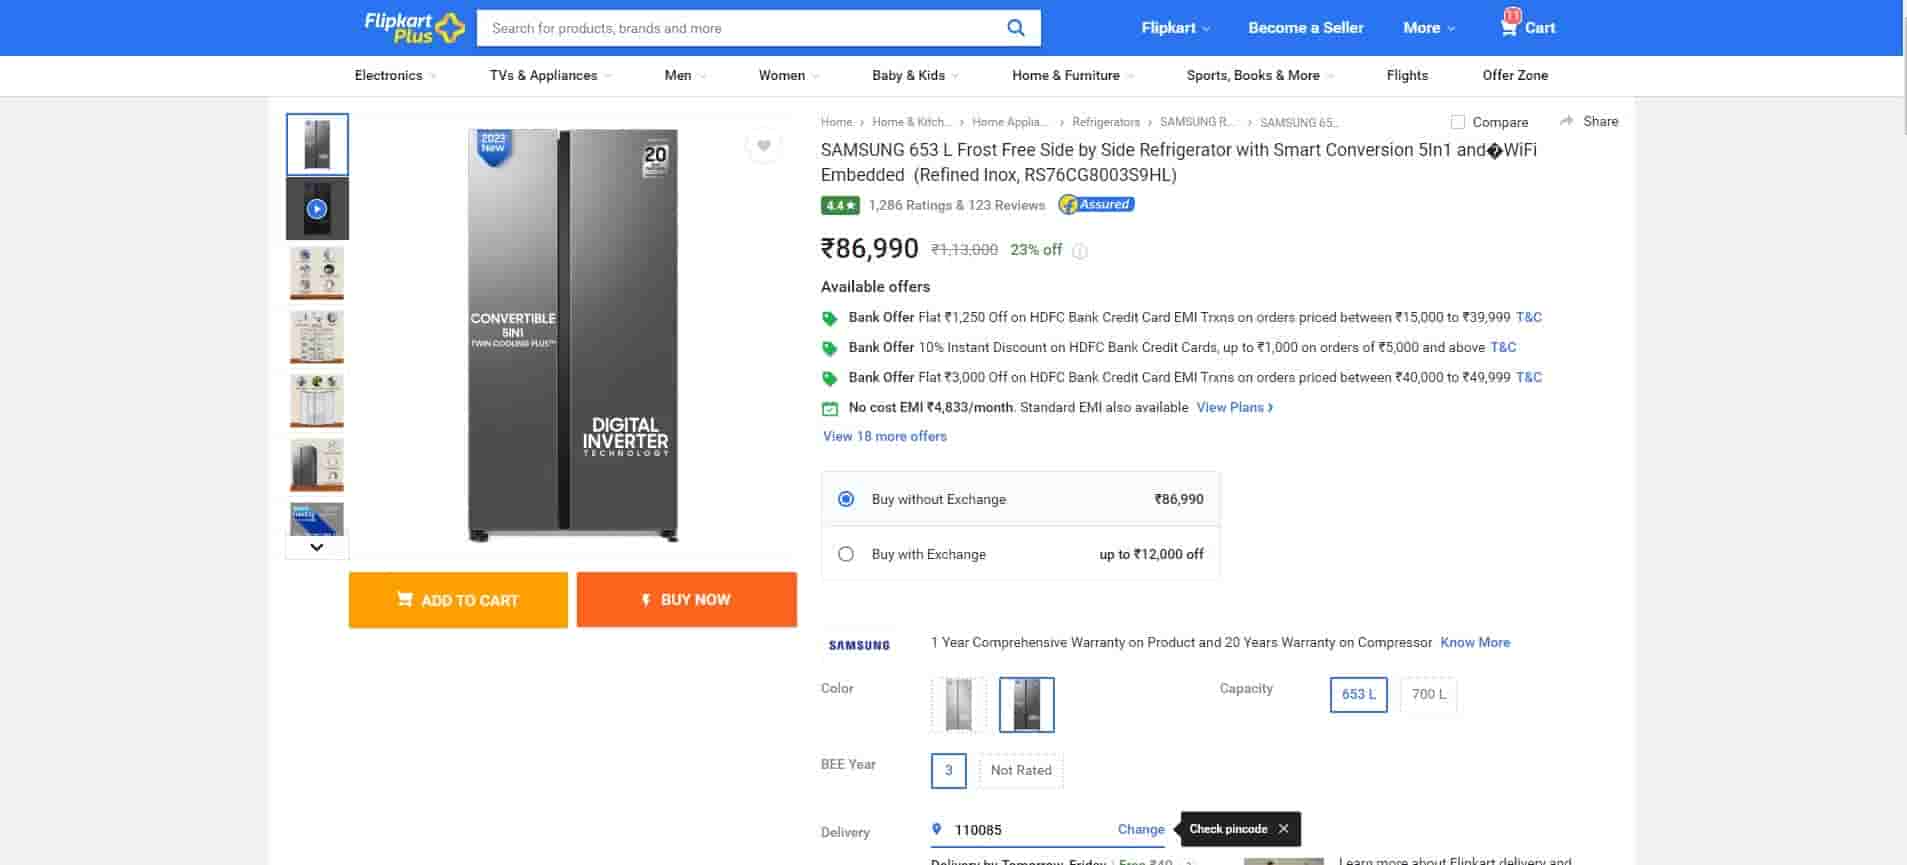Screen dimensions: 1907x865
Task: Focus the product search input field
Action: pyautogui.click(x=740, y=28)
